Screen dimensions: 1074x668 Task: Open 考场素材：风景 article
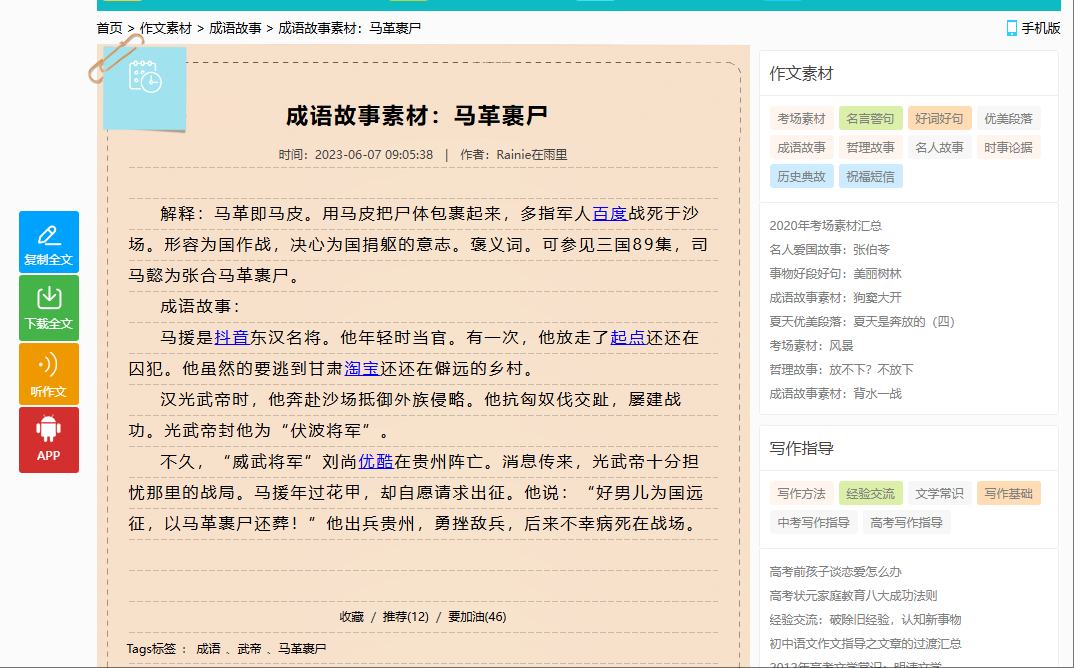[811, 345]
